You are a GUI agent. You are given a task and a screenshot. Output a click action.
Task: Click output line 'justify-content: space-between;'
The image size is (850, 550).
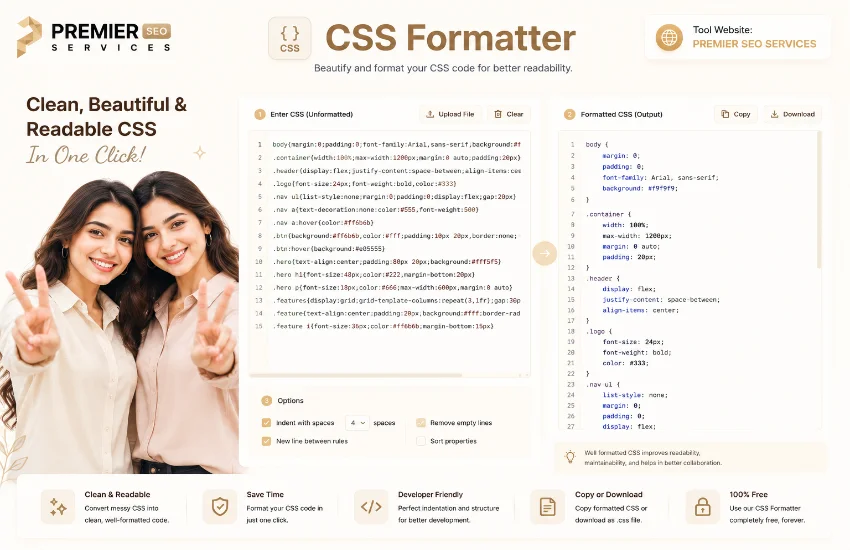tap(661, 300)
